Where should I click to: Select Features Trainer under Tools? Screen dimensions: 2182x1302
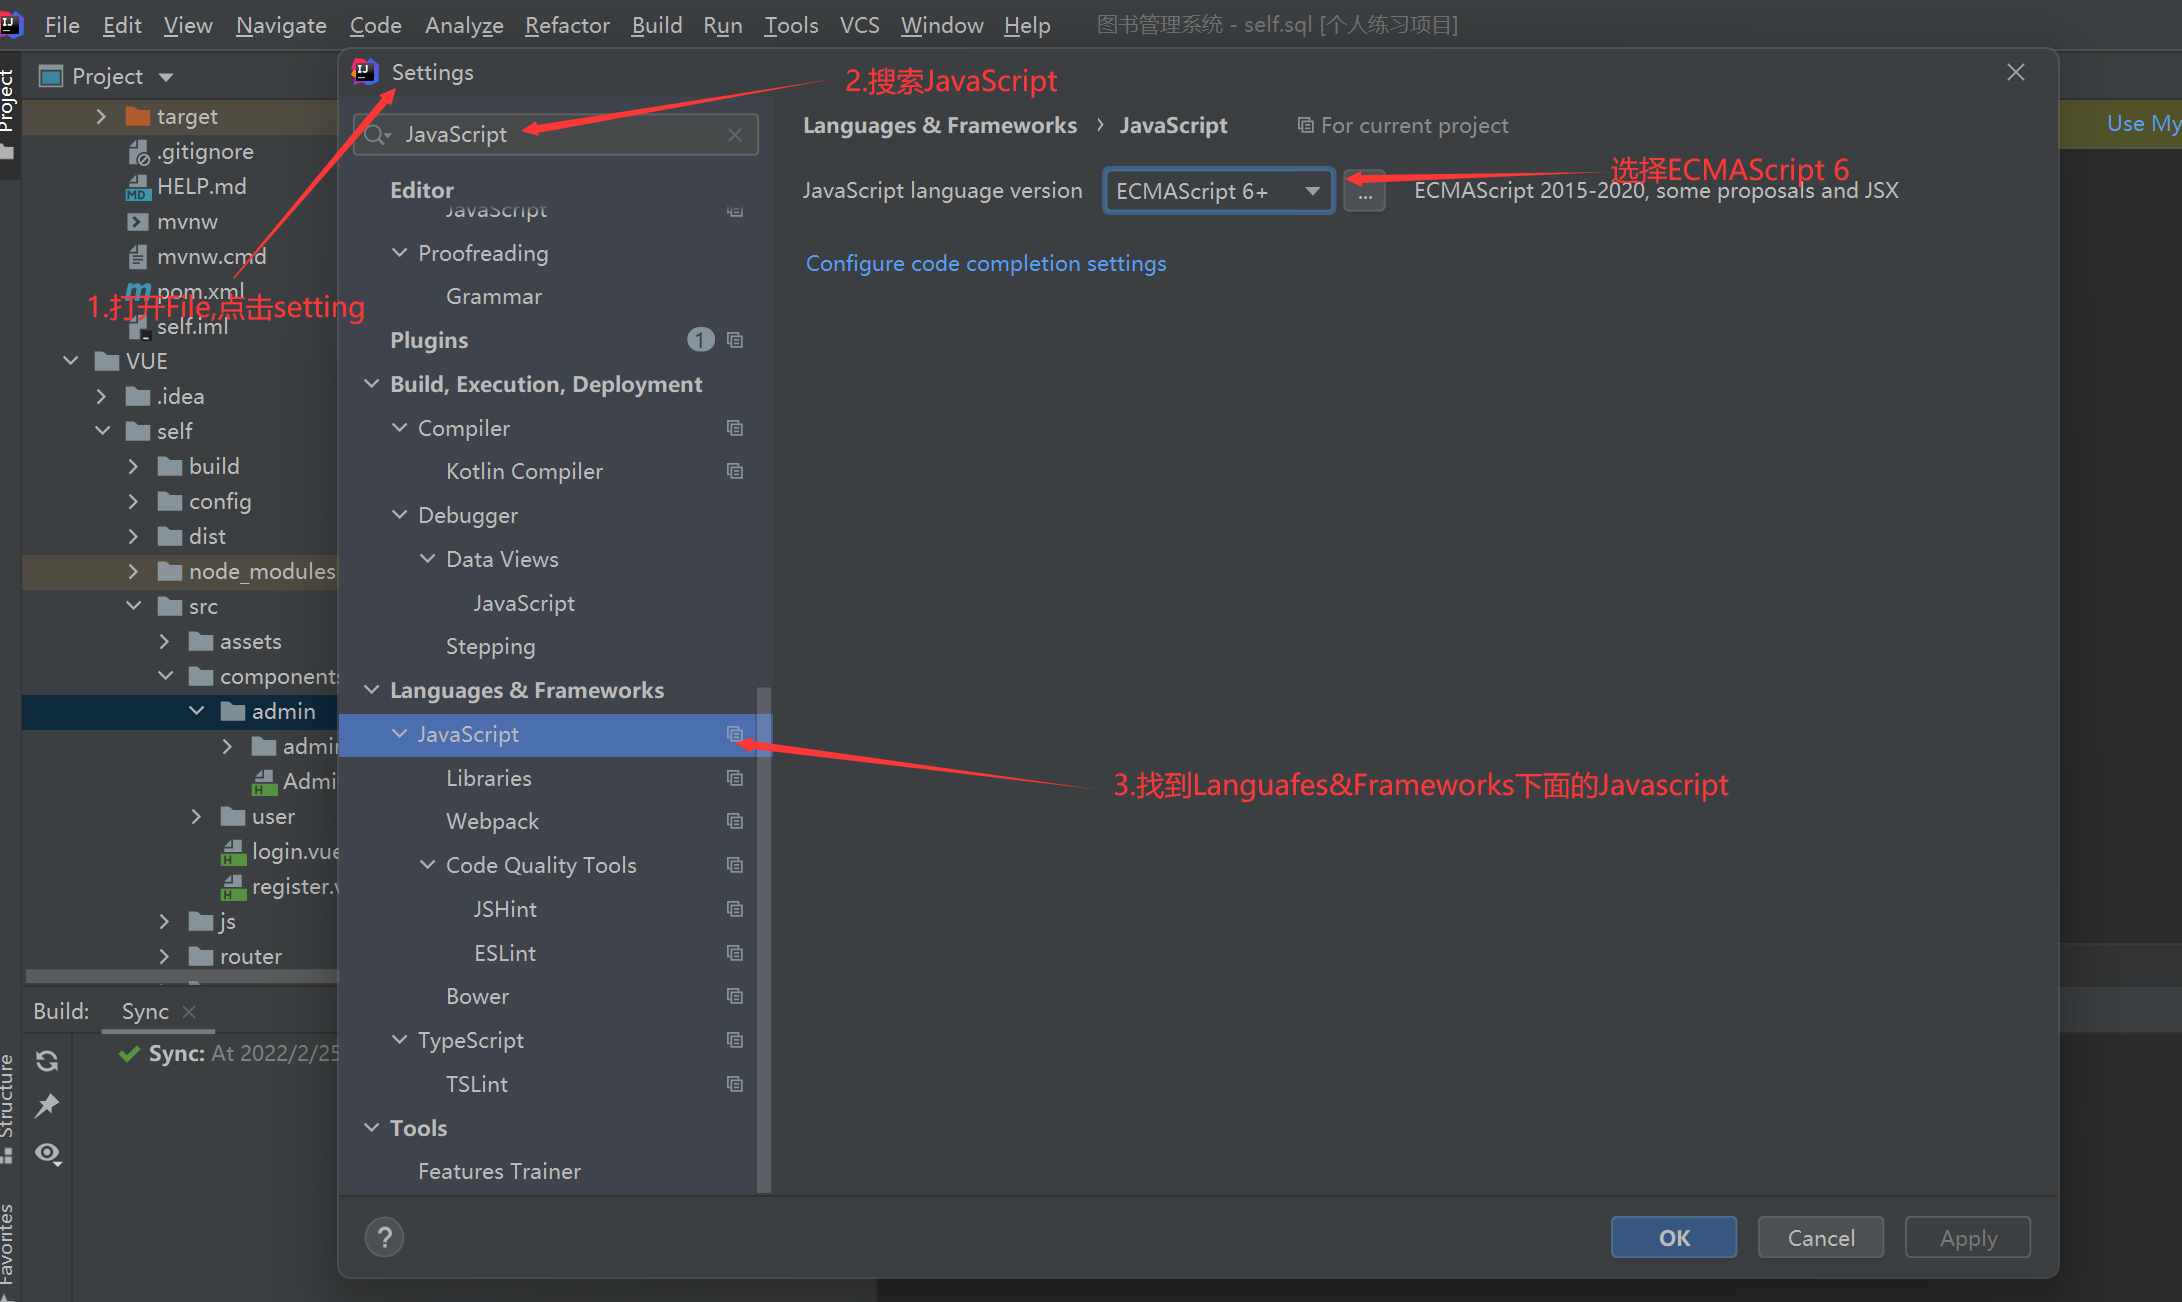[x=499, y=1171]
